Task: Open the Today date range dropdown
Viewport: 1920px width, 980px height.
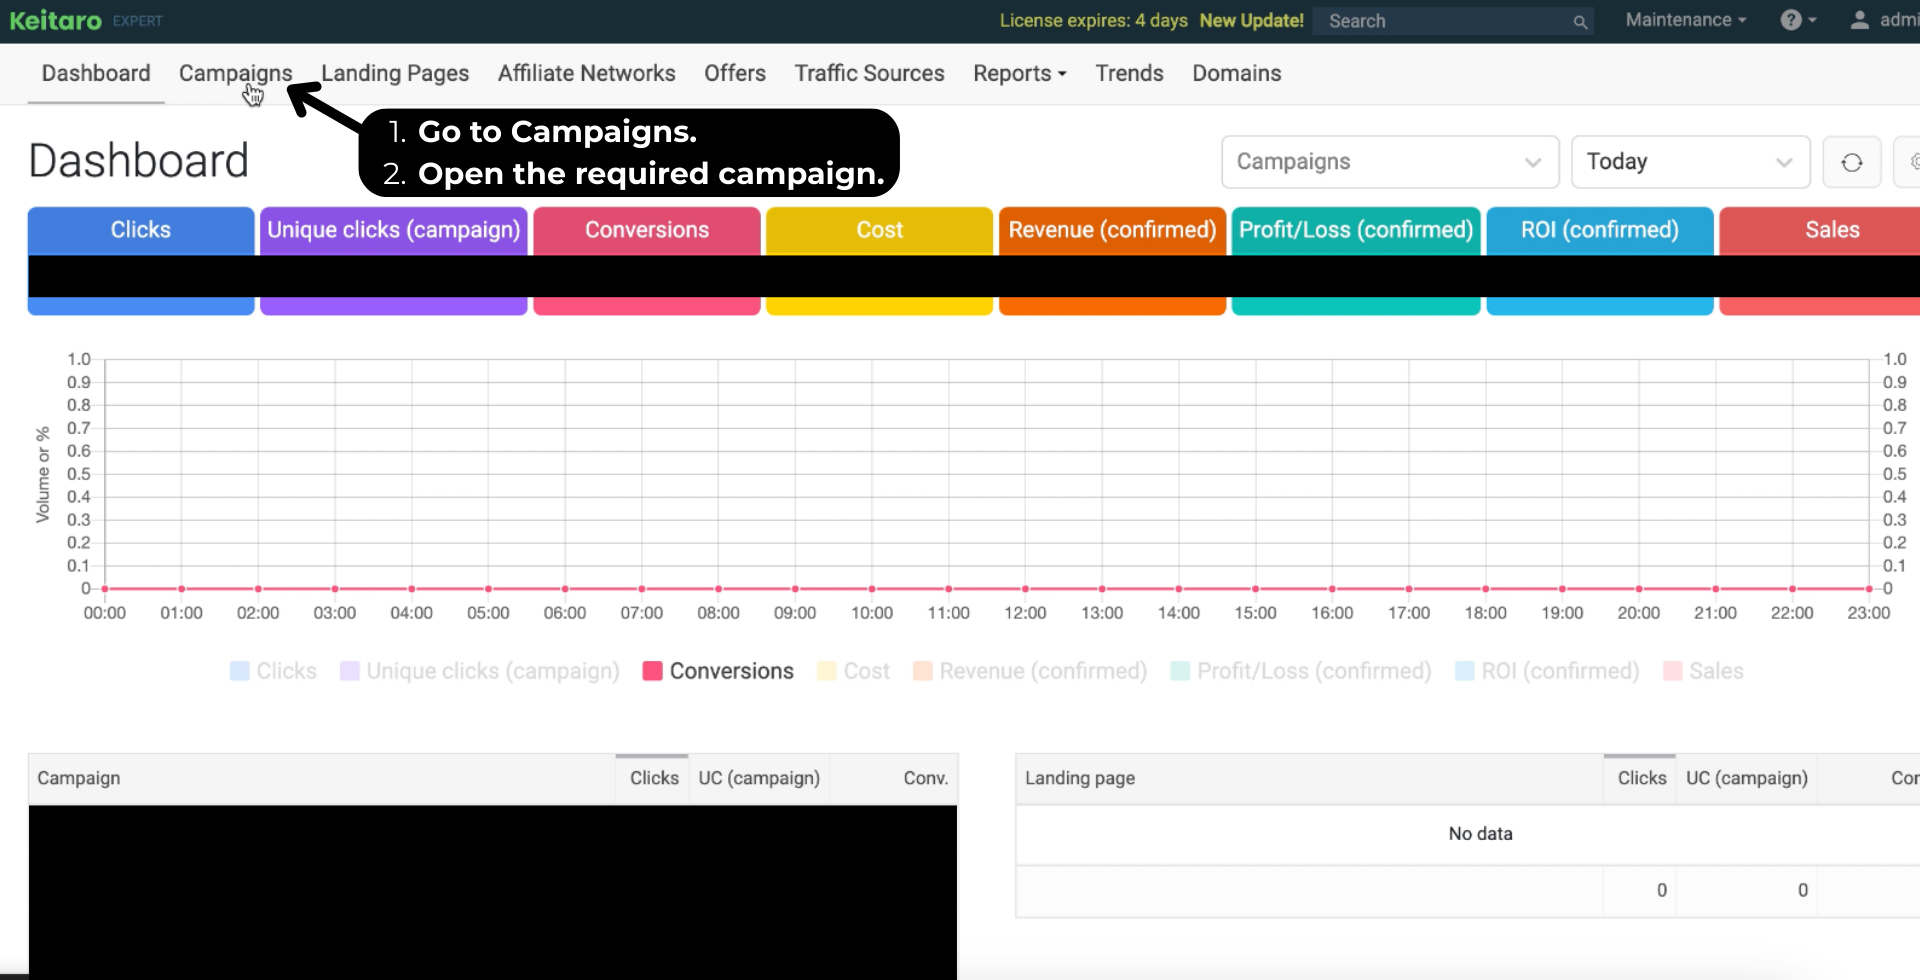Action: coord(1689,162)
